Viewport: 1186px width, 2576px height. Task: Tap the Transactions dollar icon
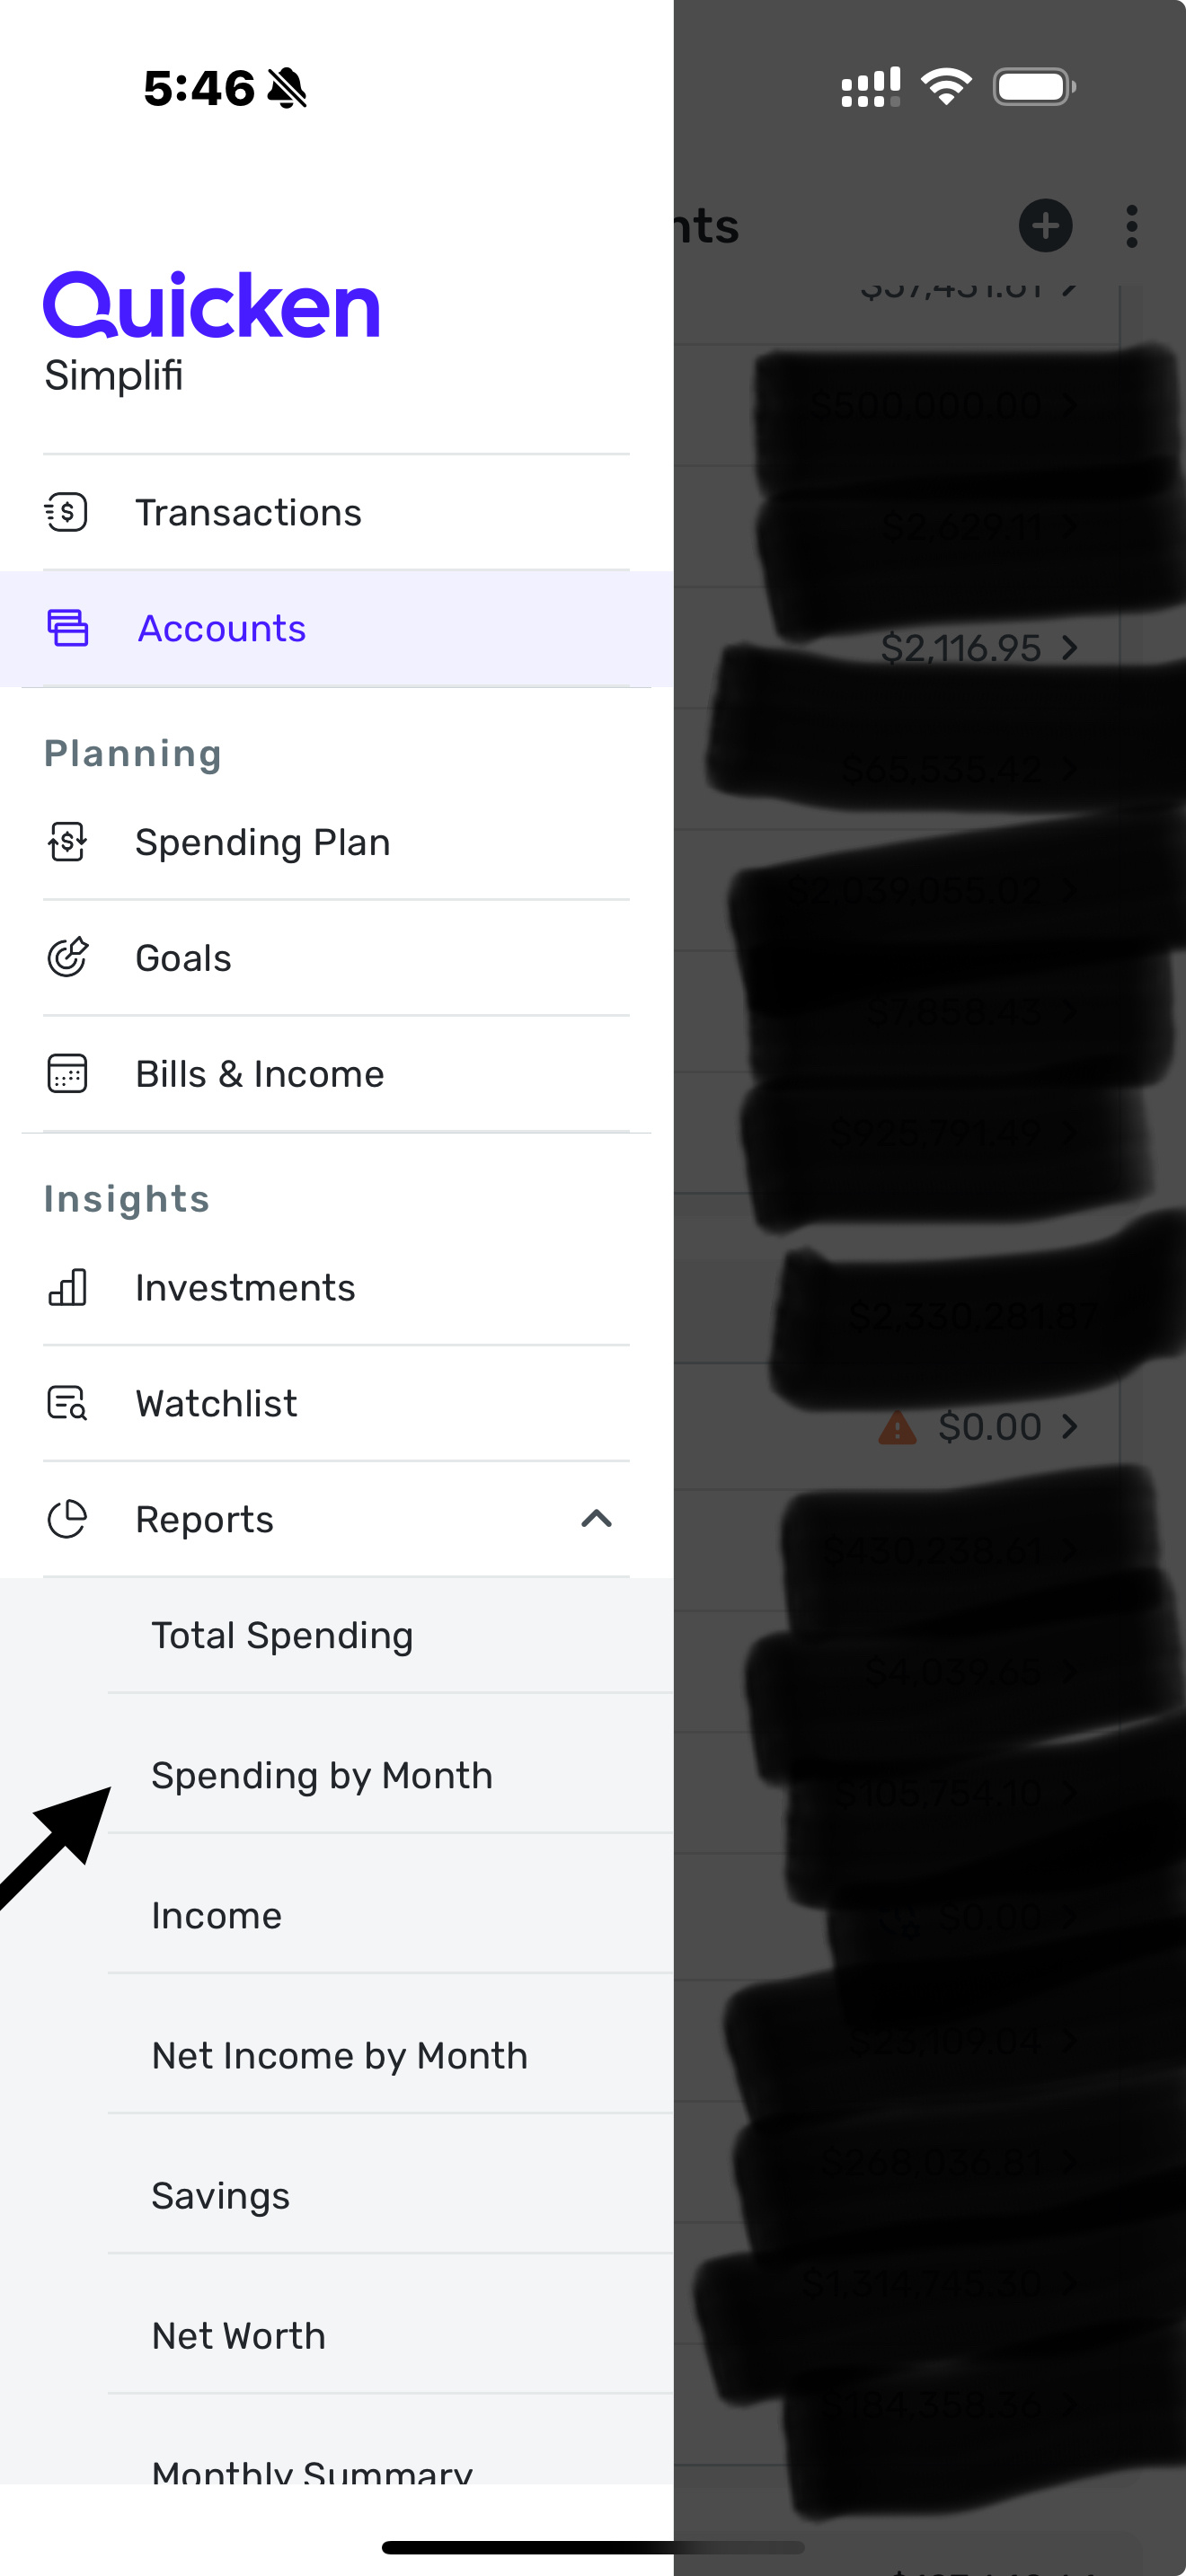(x=67, y=512)
